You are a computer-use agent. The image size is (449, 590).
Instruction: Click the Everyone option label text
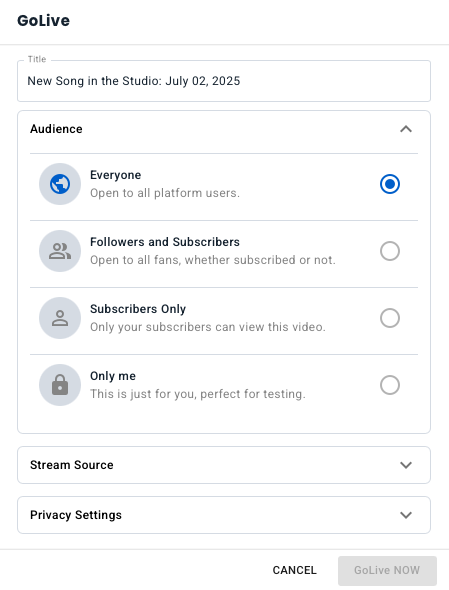116,175
